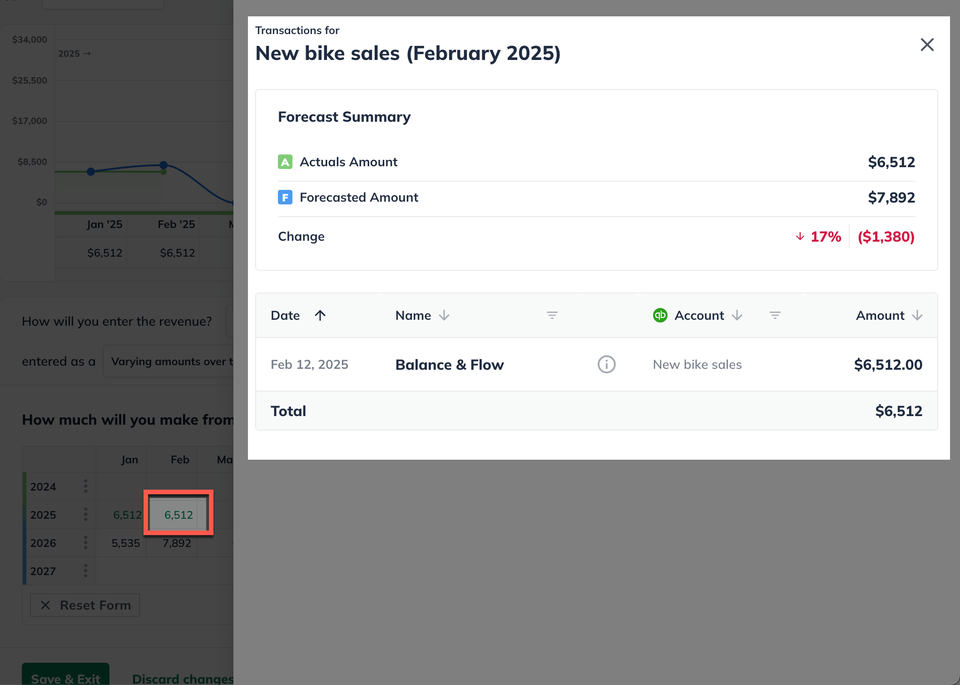The height and width of the screenshot is (685, 960).
Task: Select the Balance & Flow transaction name
Action: click(449, 365)
